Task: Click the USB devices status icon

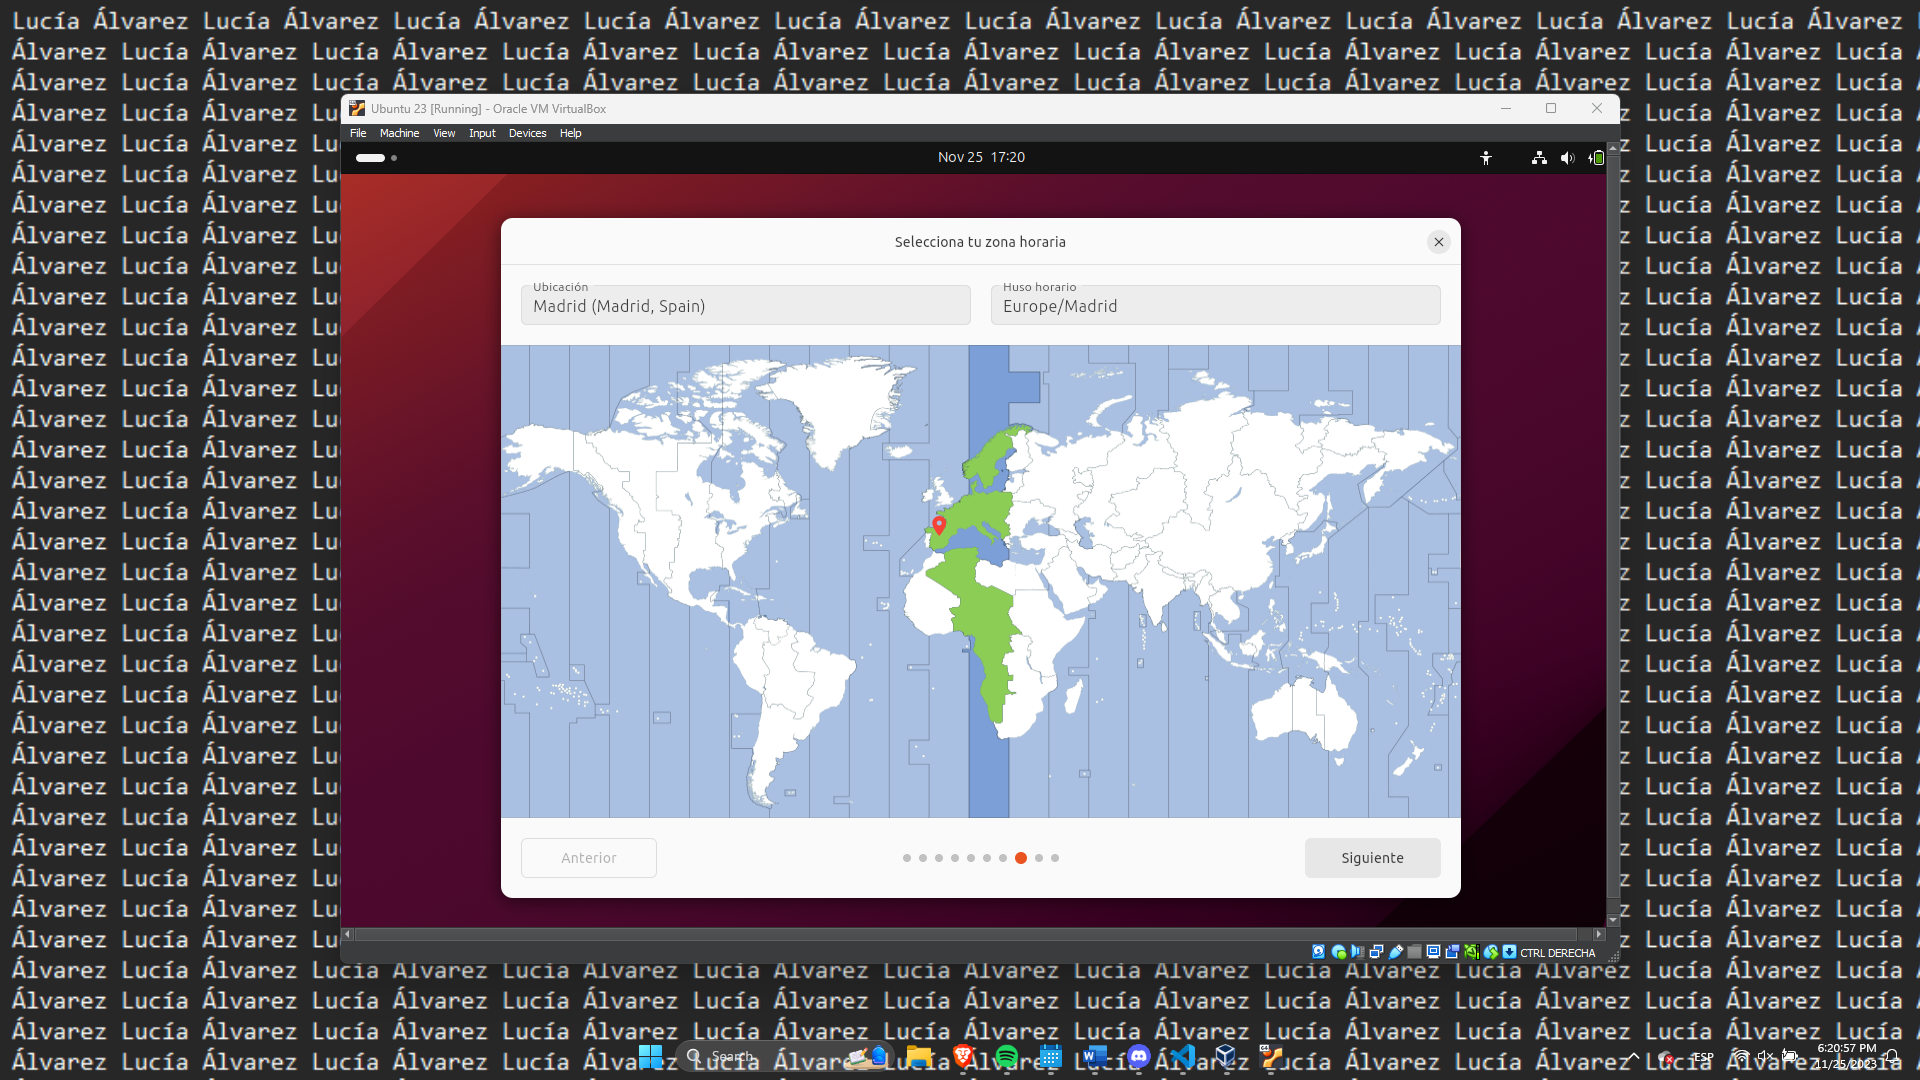Action: point(1396,952)
